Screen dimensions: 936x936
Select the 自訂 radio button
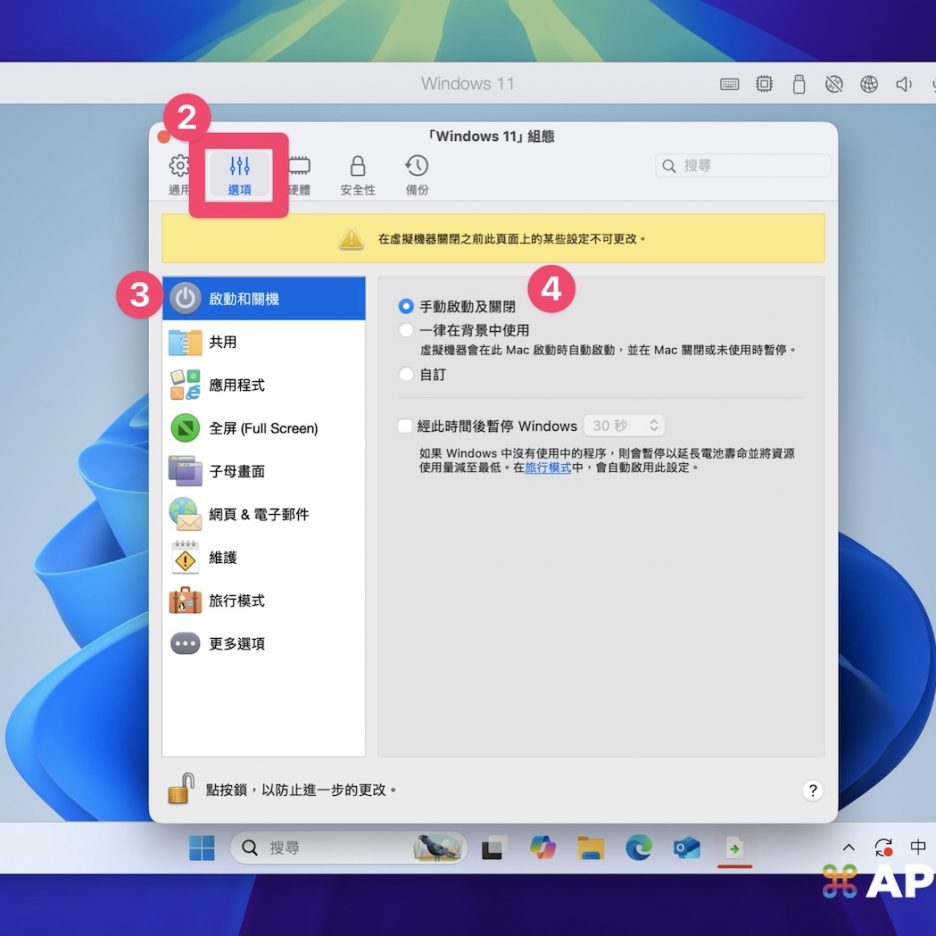coord(406,374)
